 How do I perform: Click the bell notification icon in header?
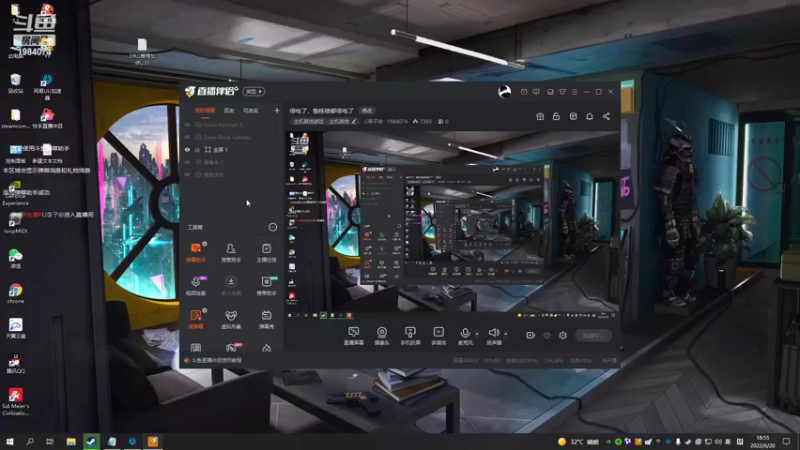[x=589, y=116]
